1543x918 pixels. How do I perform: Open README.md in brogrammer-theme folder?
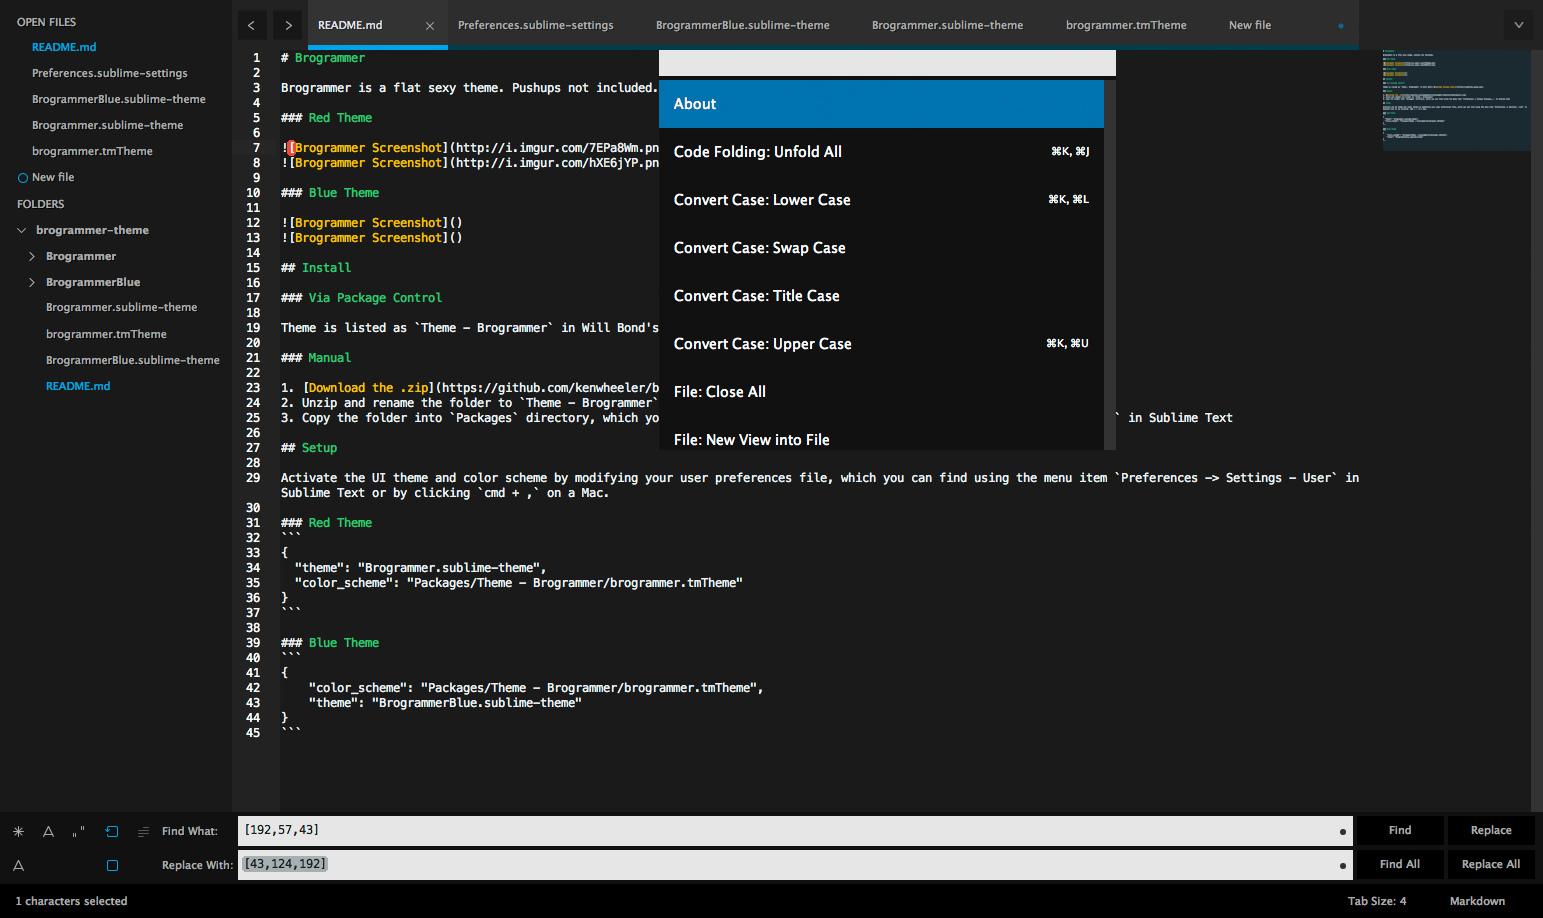pos(78,386)
